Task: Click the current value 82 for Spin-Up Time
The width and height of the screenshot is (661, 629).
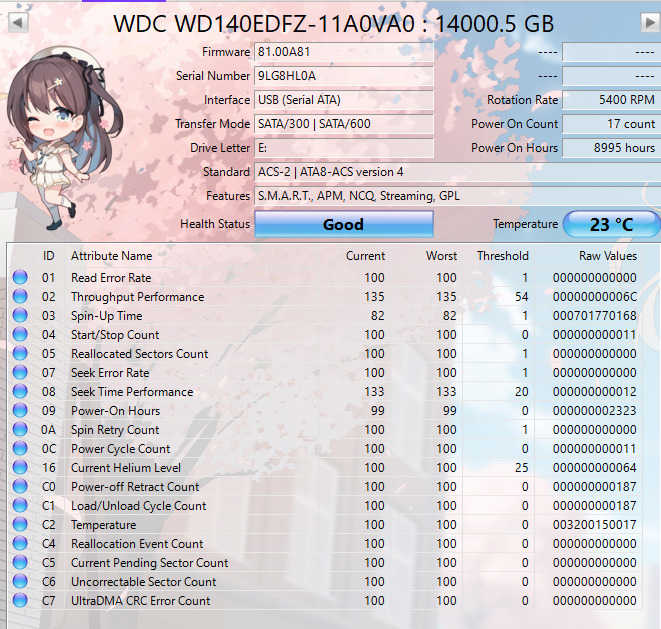Action: (378, 316)
